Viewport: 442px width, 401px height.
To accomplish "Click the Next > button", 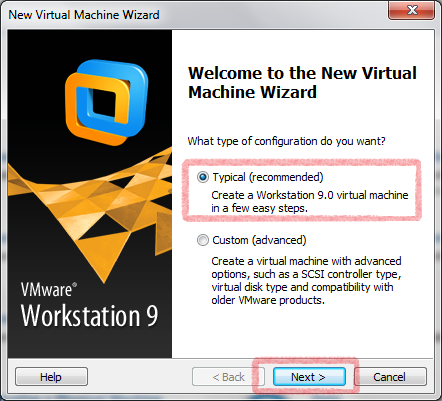I will (x=309, y=377).
